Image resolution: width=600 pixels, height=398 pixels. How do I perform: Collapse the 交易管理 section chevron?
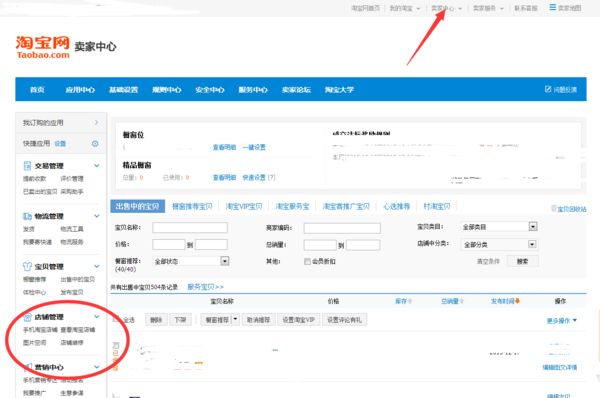(x=97, y=165)
